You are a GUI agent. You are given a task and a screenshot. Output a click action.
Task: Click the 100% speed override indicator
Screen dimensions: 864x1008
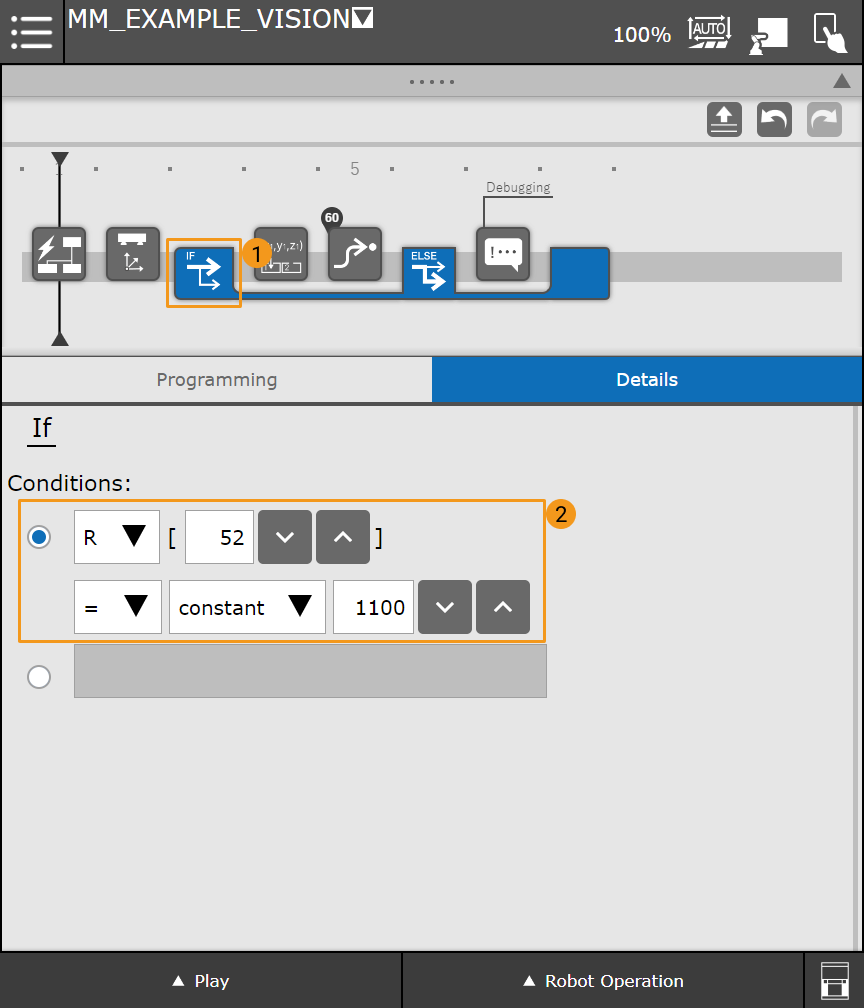pos(642,34)
